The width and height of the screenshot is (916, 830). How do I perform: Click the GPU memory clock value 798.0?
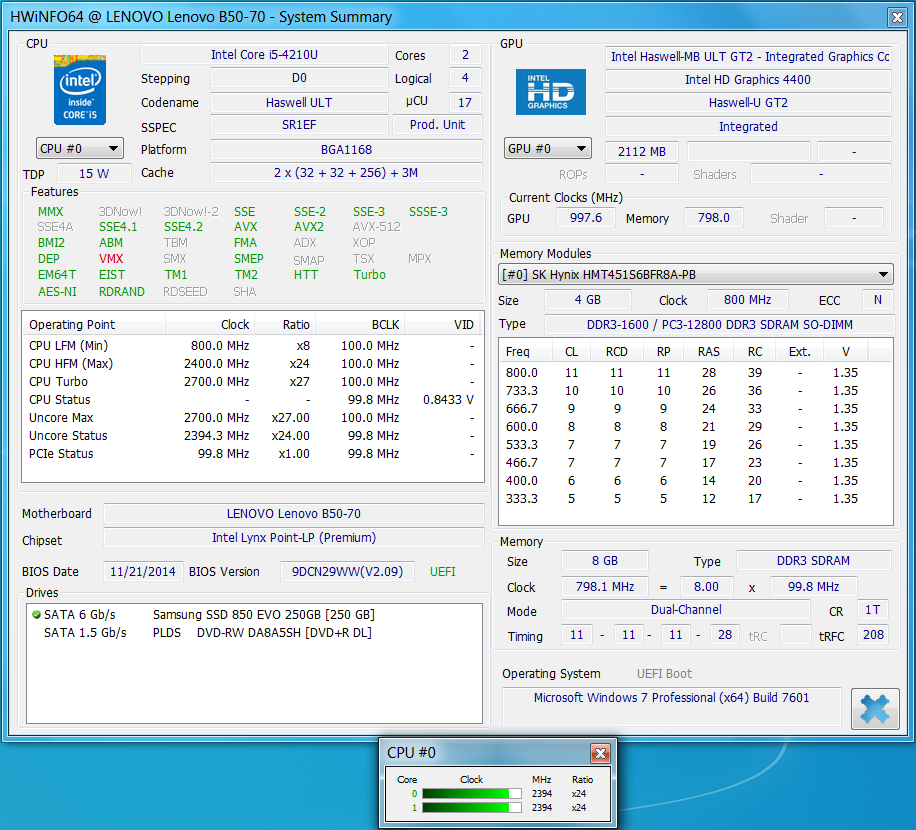pyautogui.click(x=714, y=218)
